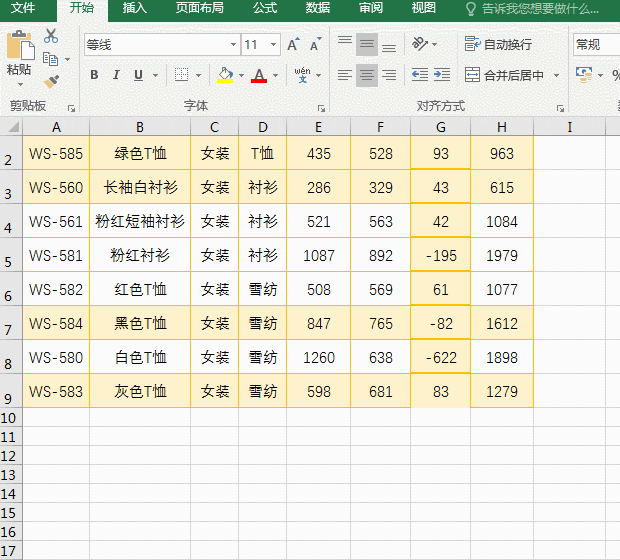Toggle Italic formatting

click(x=116, y=75)
